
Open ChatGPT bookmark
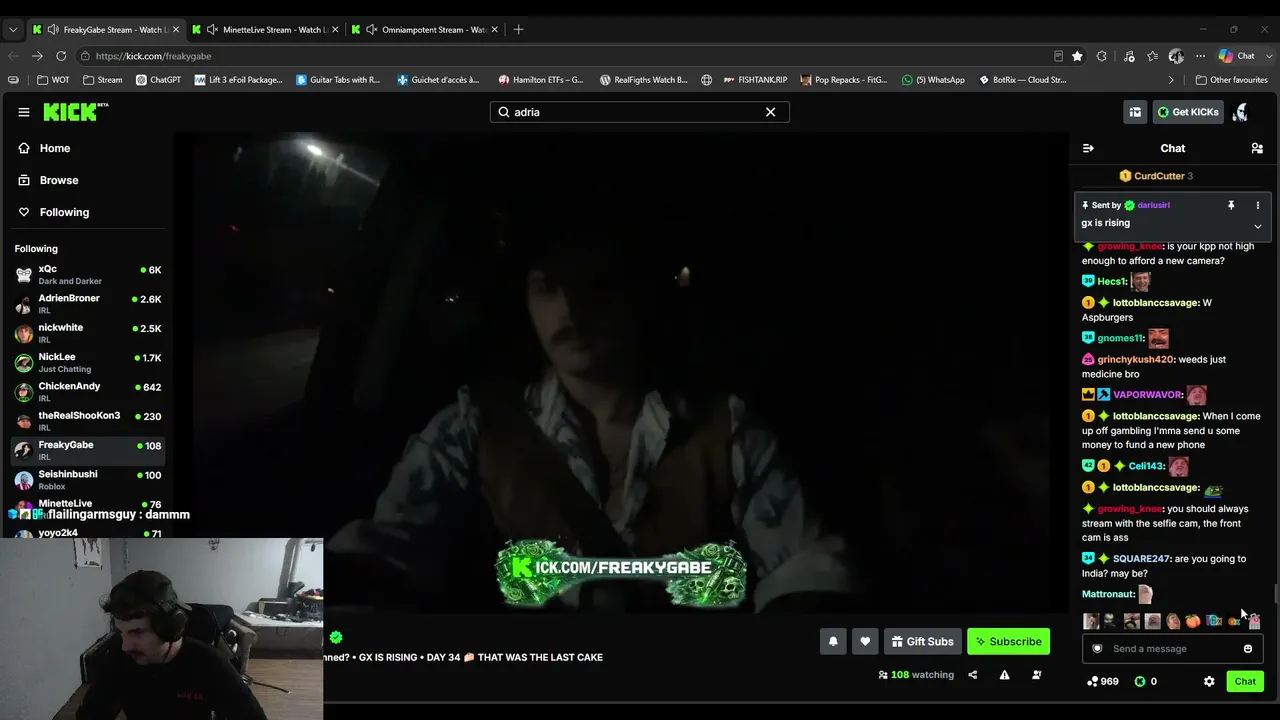tap(158, 80)
